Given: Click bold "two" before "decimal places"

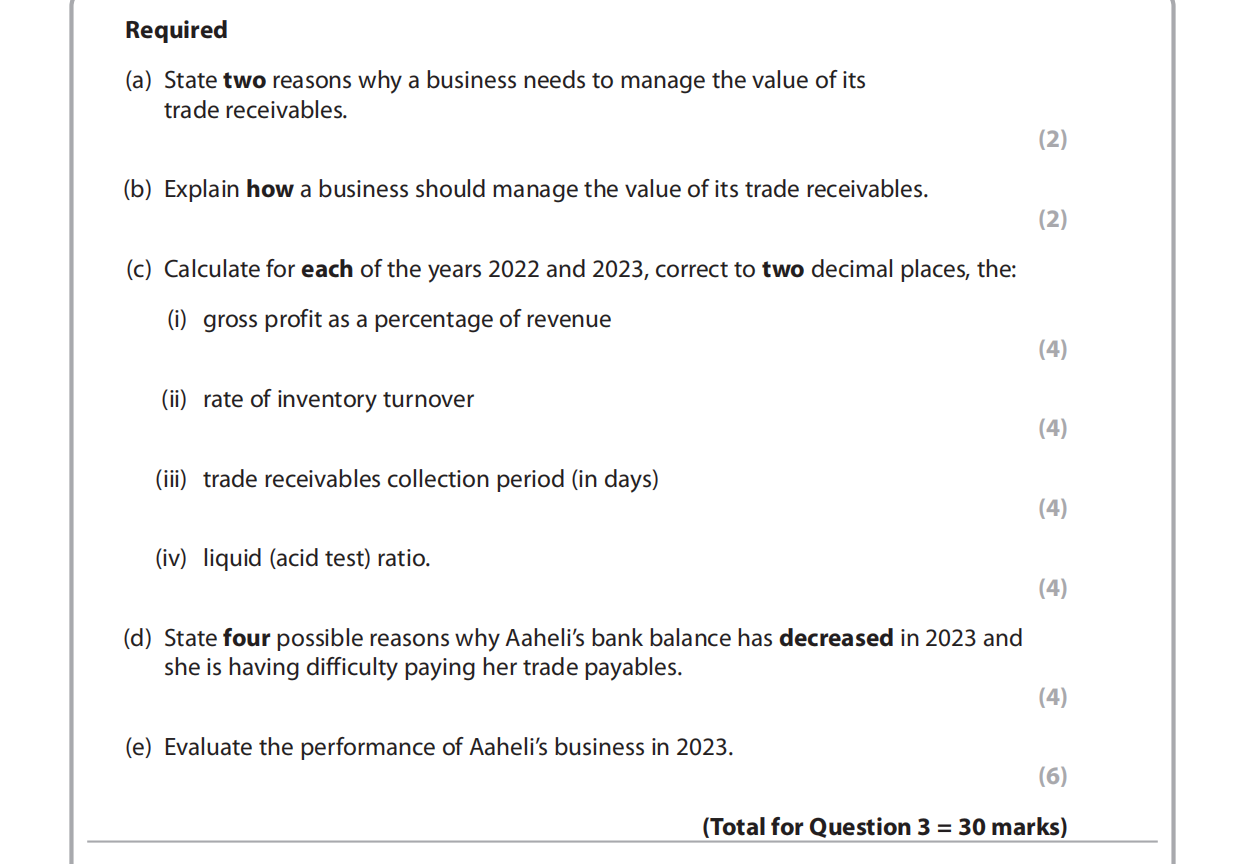Looking at the screenshot, I should coord(783,269).
